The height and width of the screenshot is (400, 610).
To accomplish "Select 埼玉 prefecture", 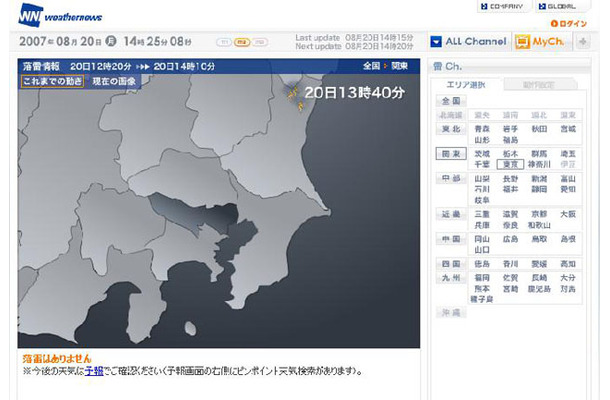I will [568, 154].
